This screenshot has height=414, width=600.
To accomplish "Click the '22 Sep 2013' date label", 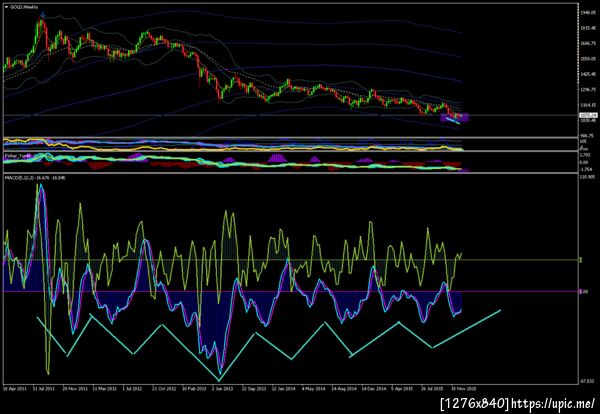I will pos(254,388).
